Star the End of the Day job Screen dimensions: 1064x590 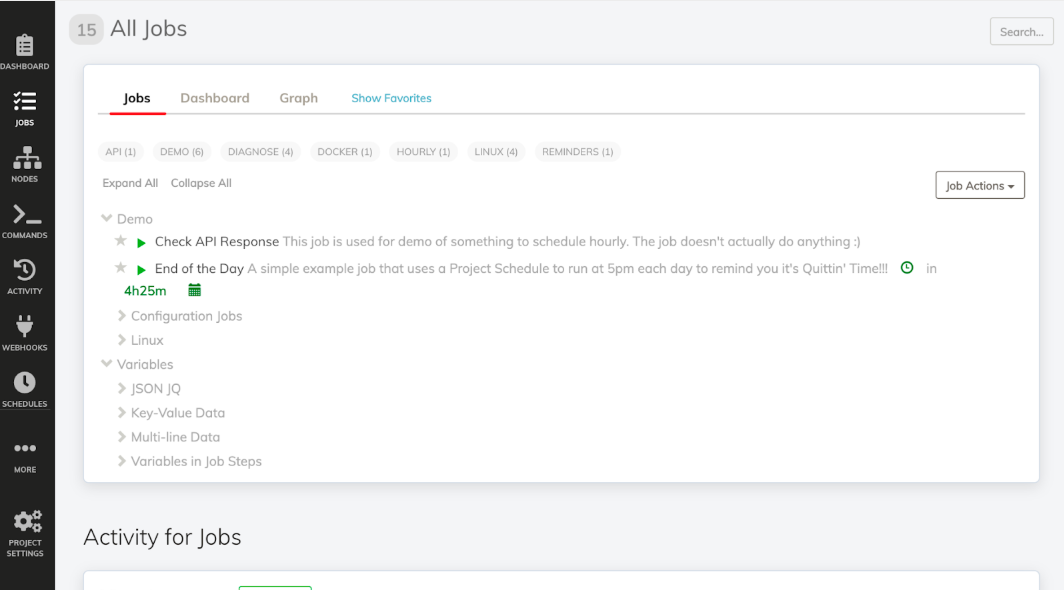[x=121, y=268]
